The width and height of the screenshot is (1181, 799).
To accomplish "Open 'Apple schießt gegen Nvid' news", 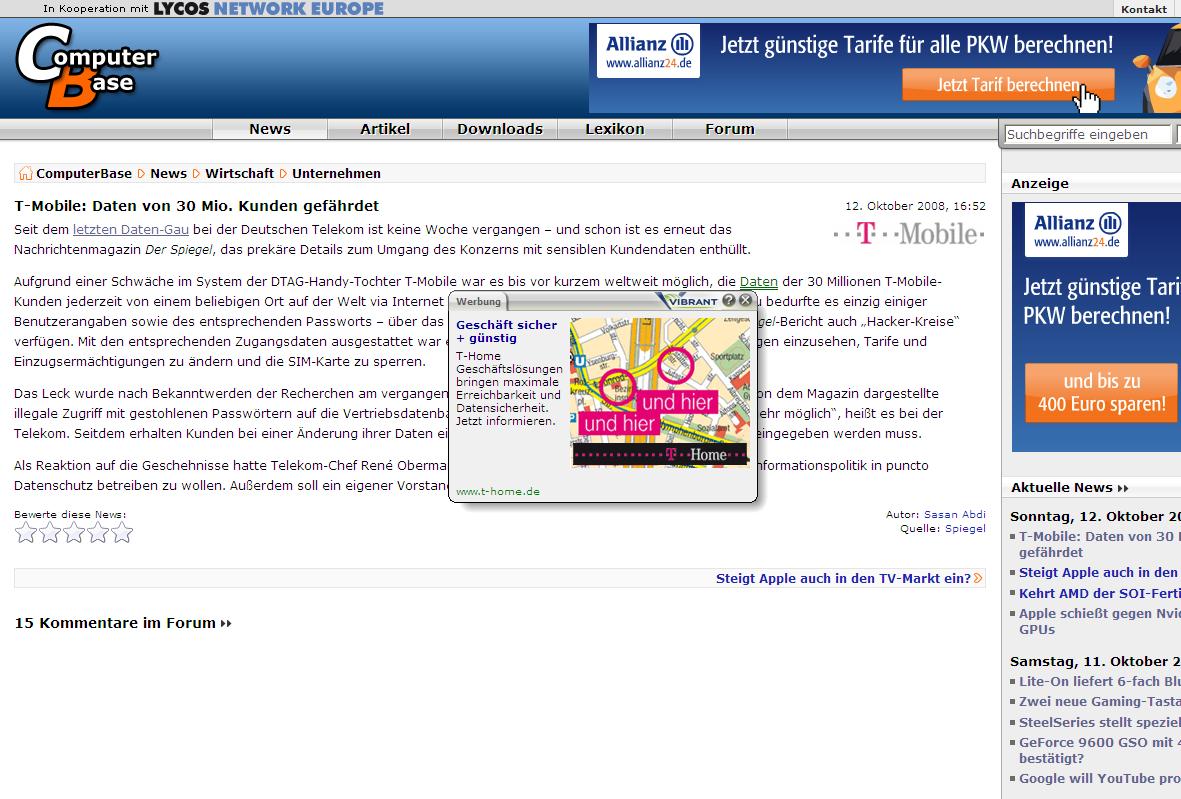I will pos(1100,621).
